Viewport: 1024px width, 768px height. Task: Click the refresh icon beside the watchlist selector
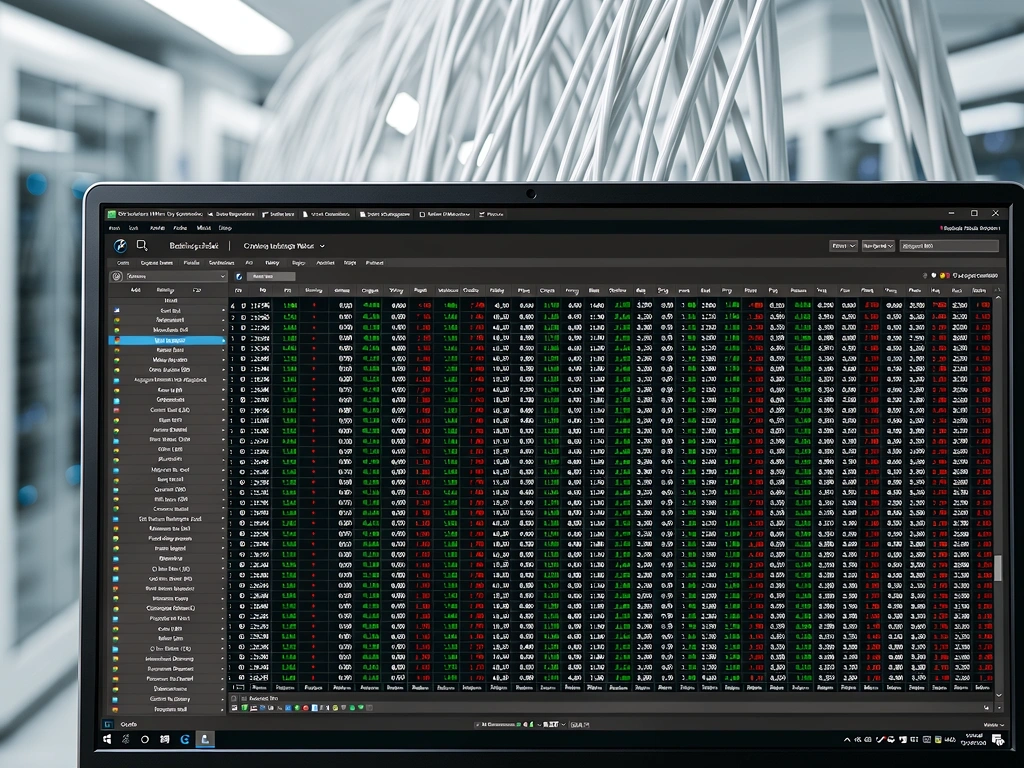pos(238,276)
